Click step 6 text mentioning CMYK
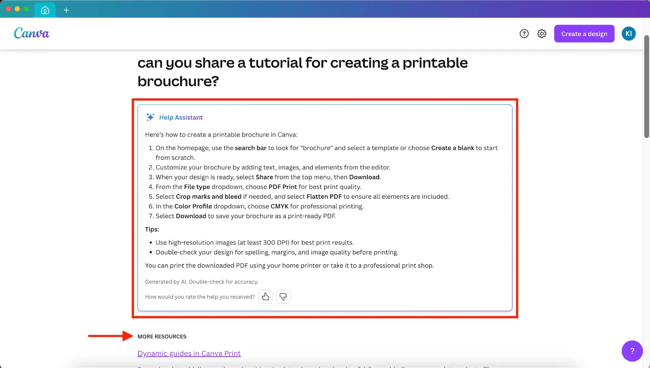Image resolution: width=650 pixels, height=368 pixels. point(260,206)
